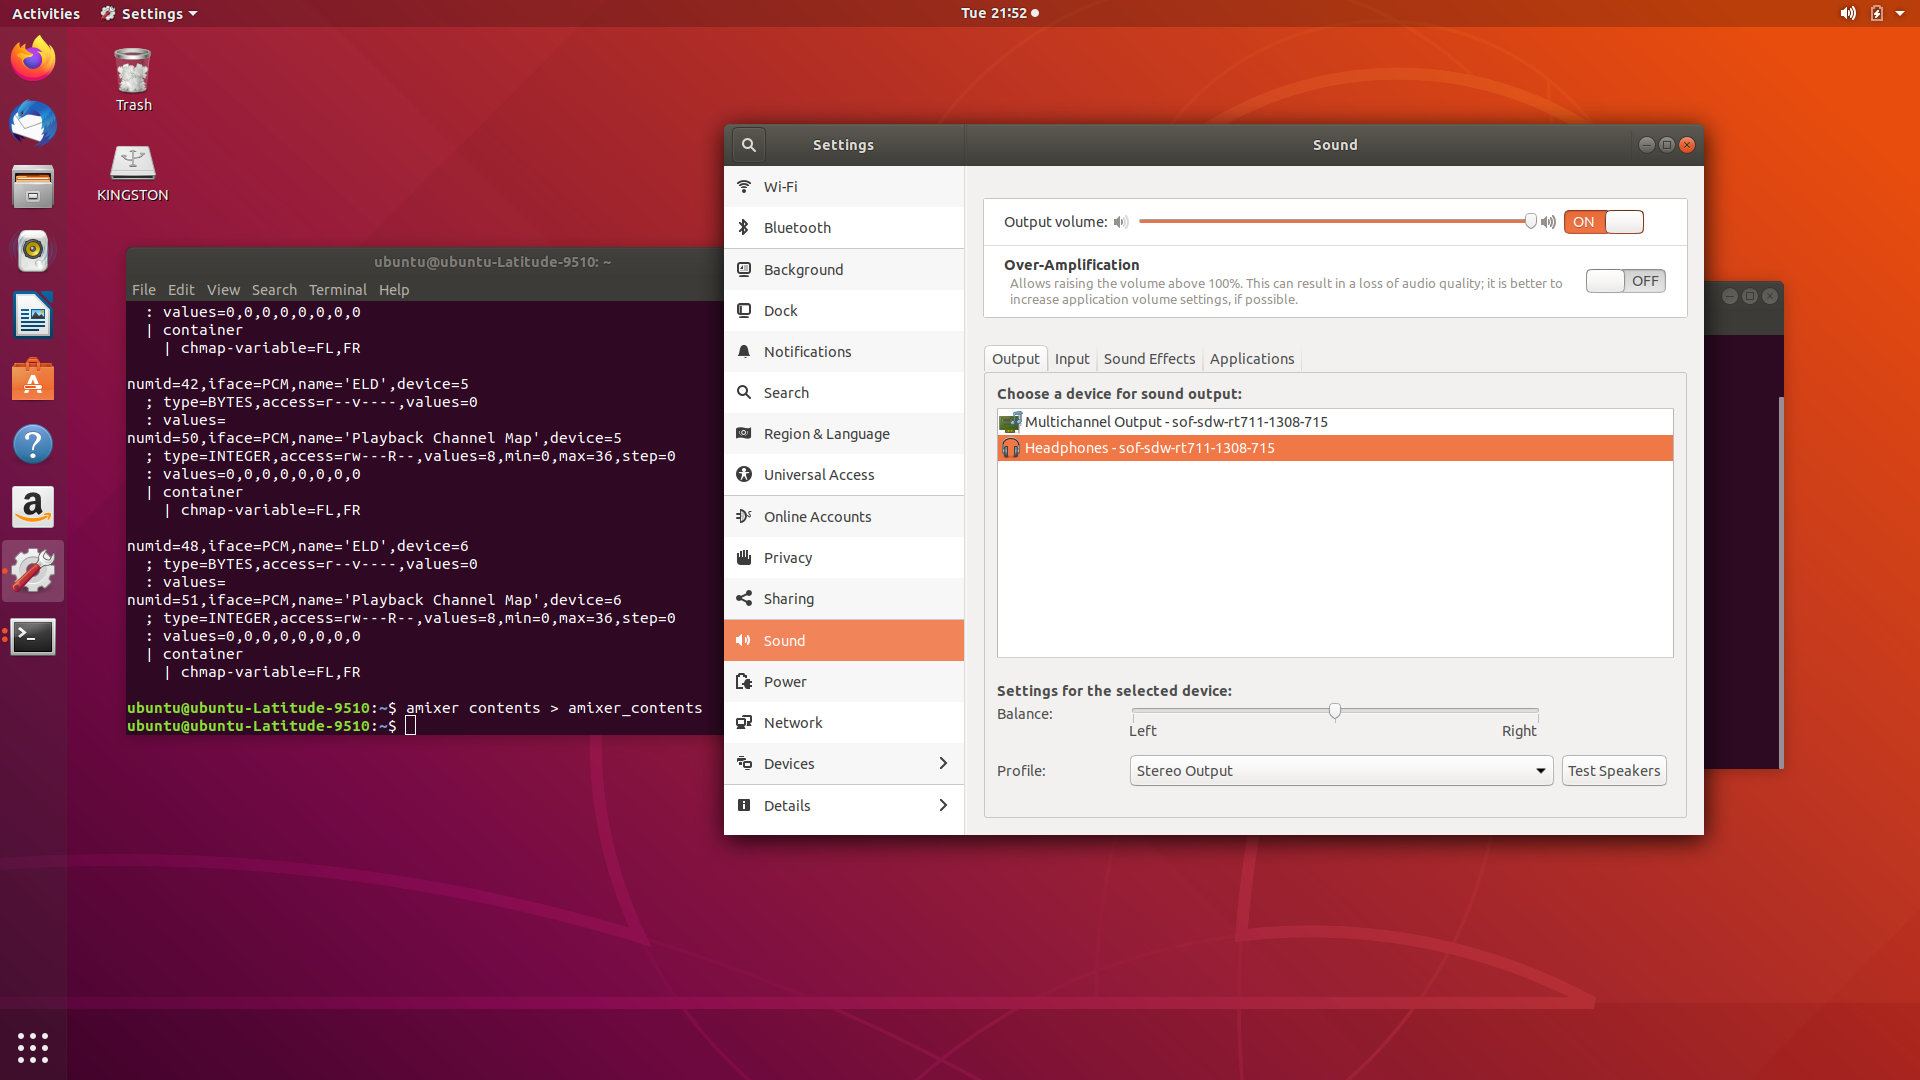Open the system menu arrow in top bar

tap(1900, 13)
